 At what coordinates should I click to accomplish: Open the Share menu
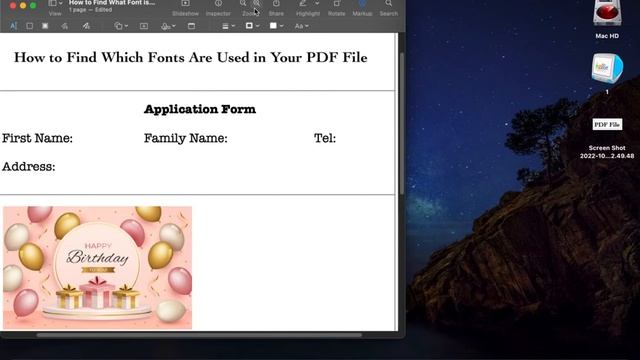coord(276,4)
